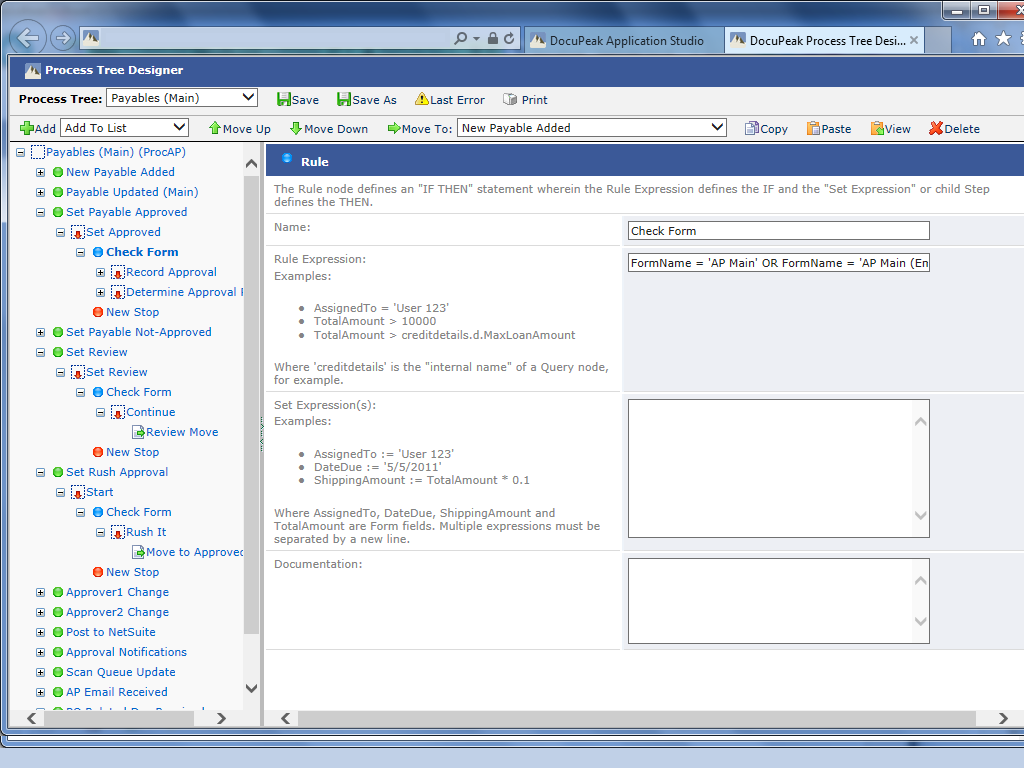
Task: Expand the New Payable Added node
Action: coord(41,172)
